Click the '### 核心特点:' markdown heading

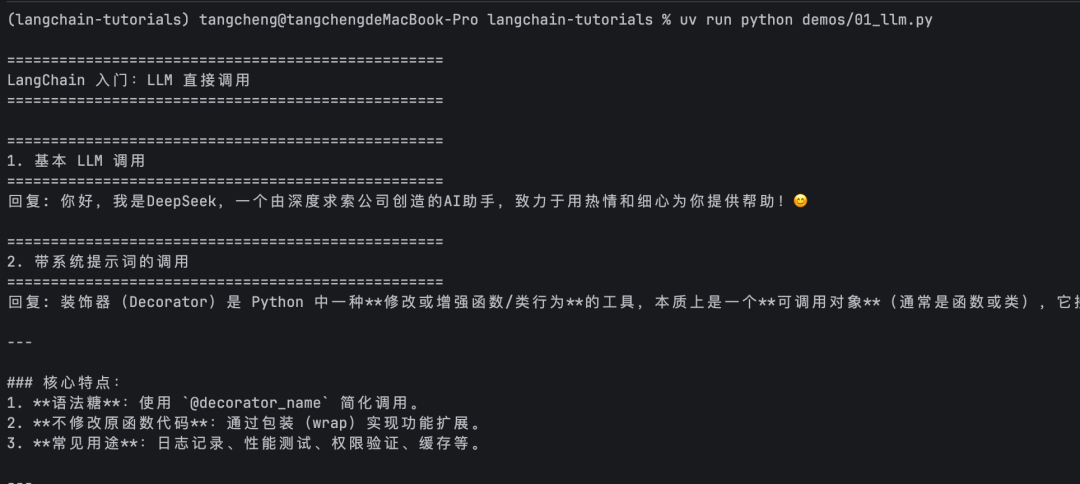coord(64,382)
